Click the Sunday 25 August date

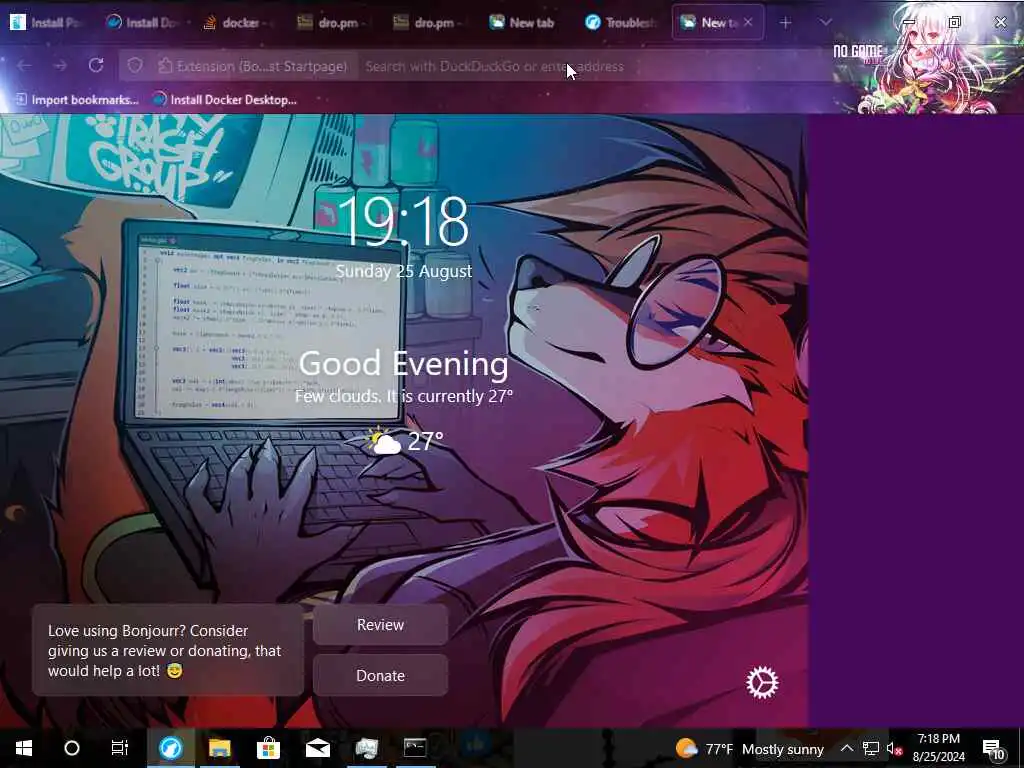pyautogui.click(x=404, y=271)
